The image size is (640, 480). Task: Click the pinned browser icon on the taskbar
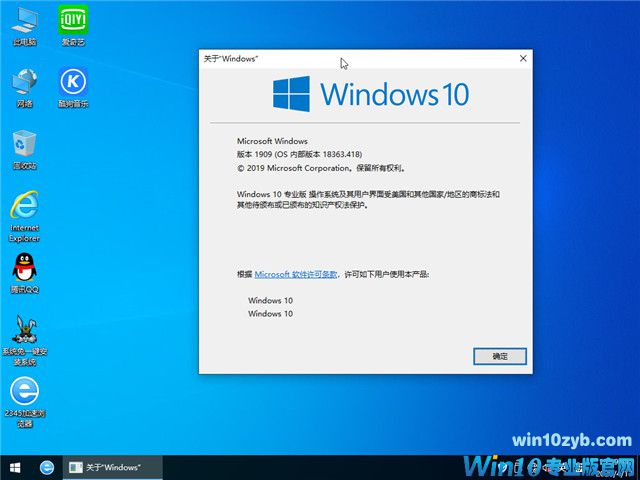pos(46,467)
